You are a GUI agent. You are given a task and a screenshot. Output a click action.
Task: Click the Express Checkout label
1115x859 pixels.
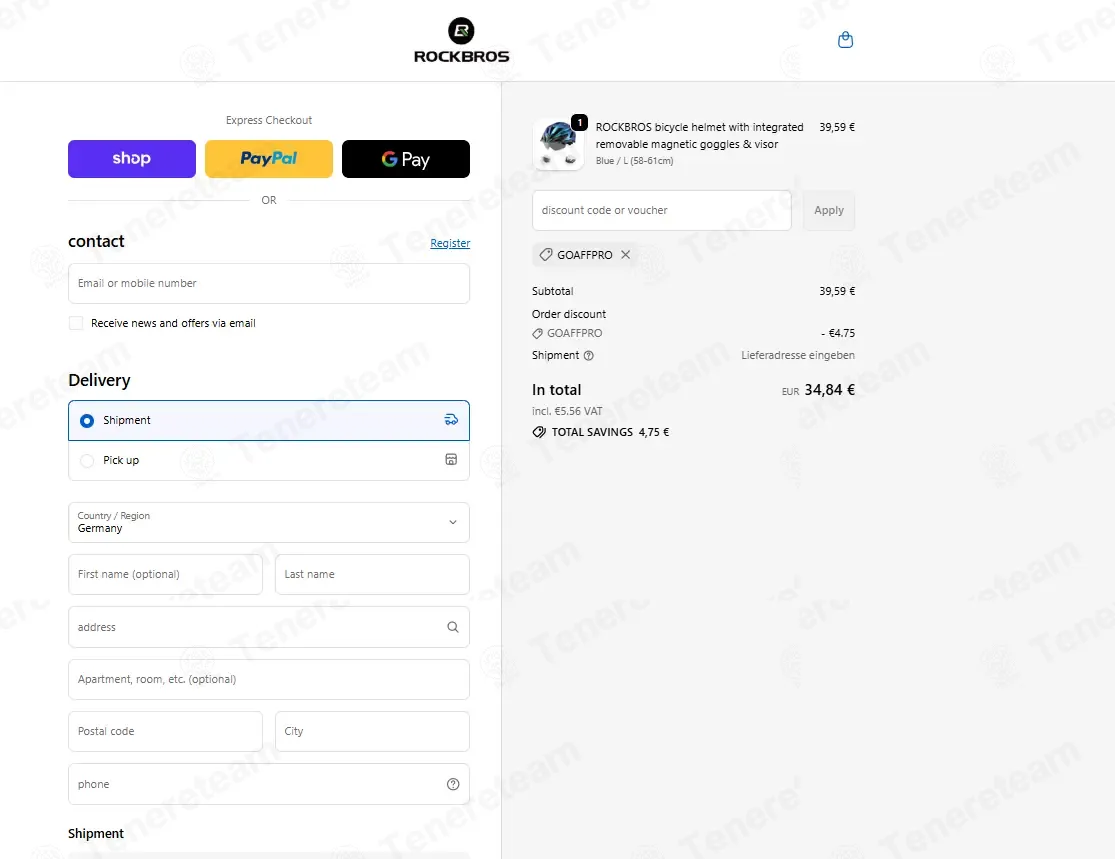(269, 120)
